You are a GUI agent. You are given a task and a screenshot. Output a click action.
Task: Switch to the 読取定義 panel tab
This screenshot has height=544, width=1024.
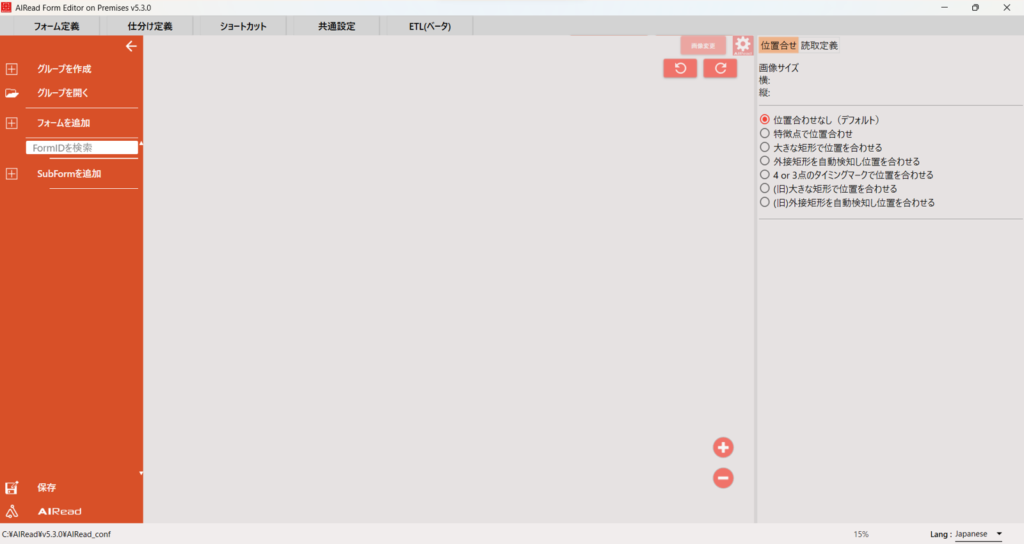point(819,46)
